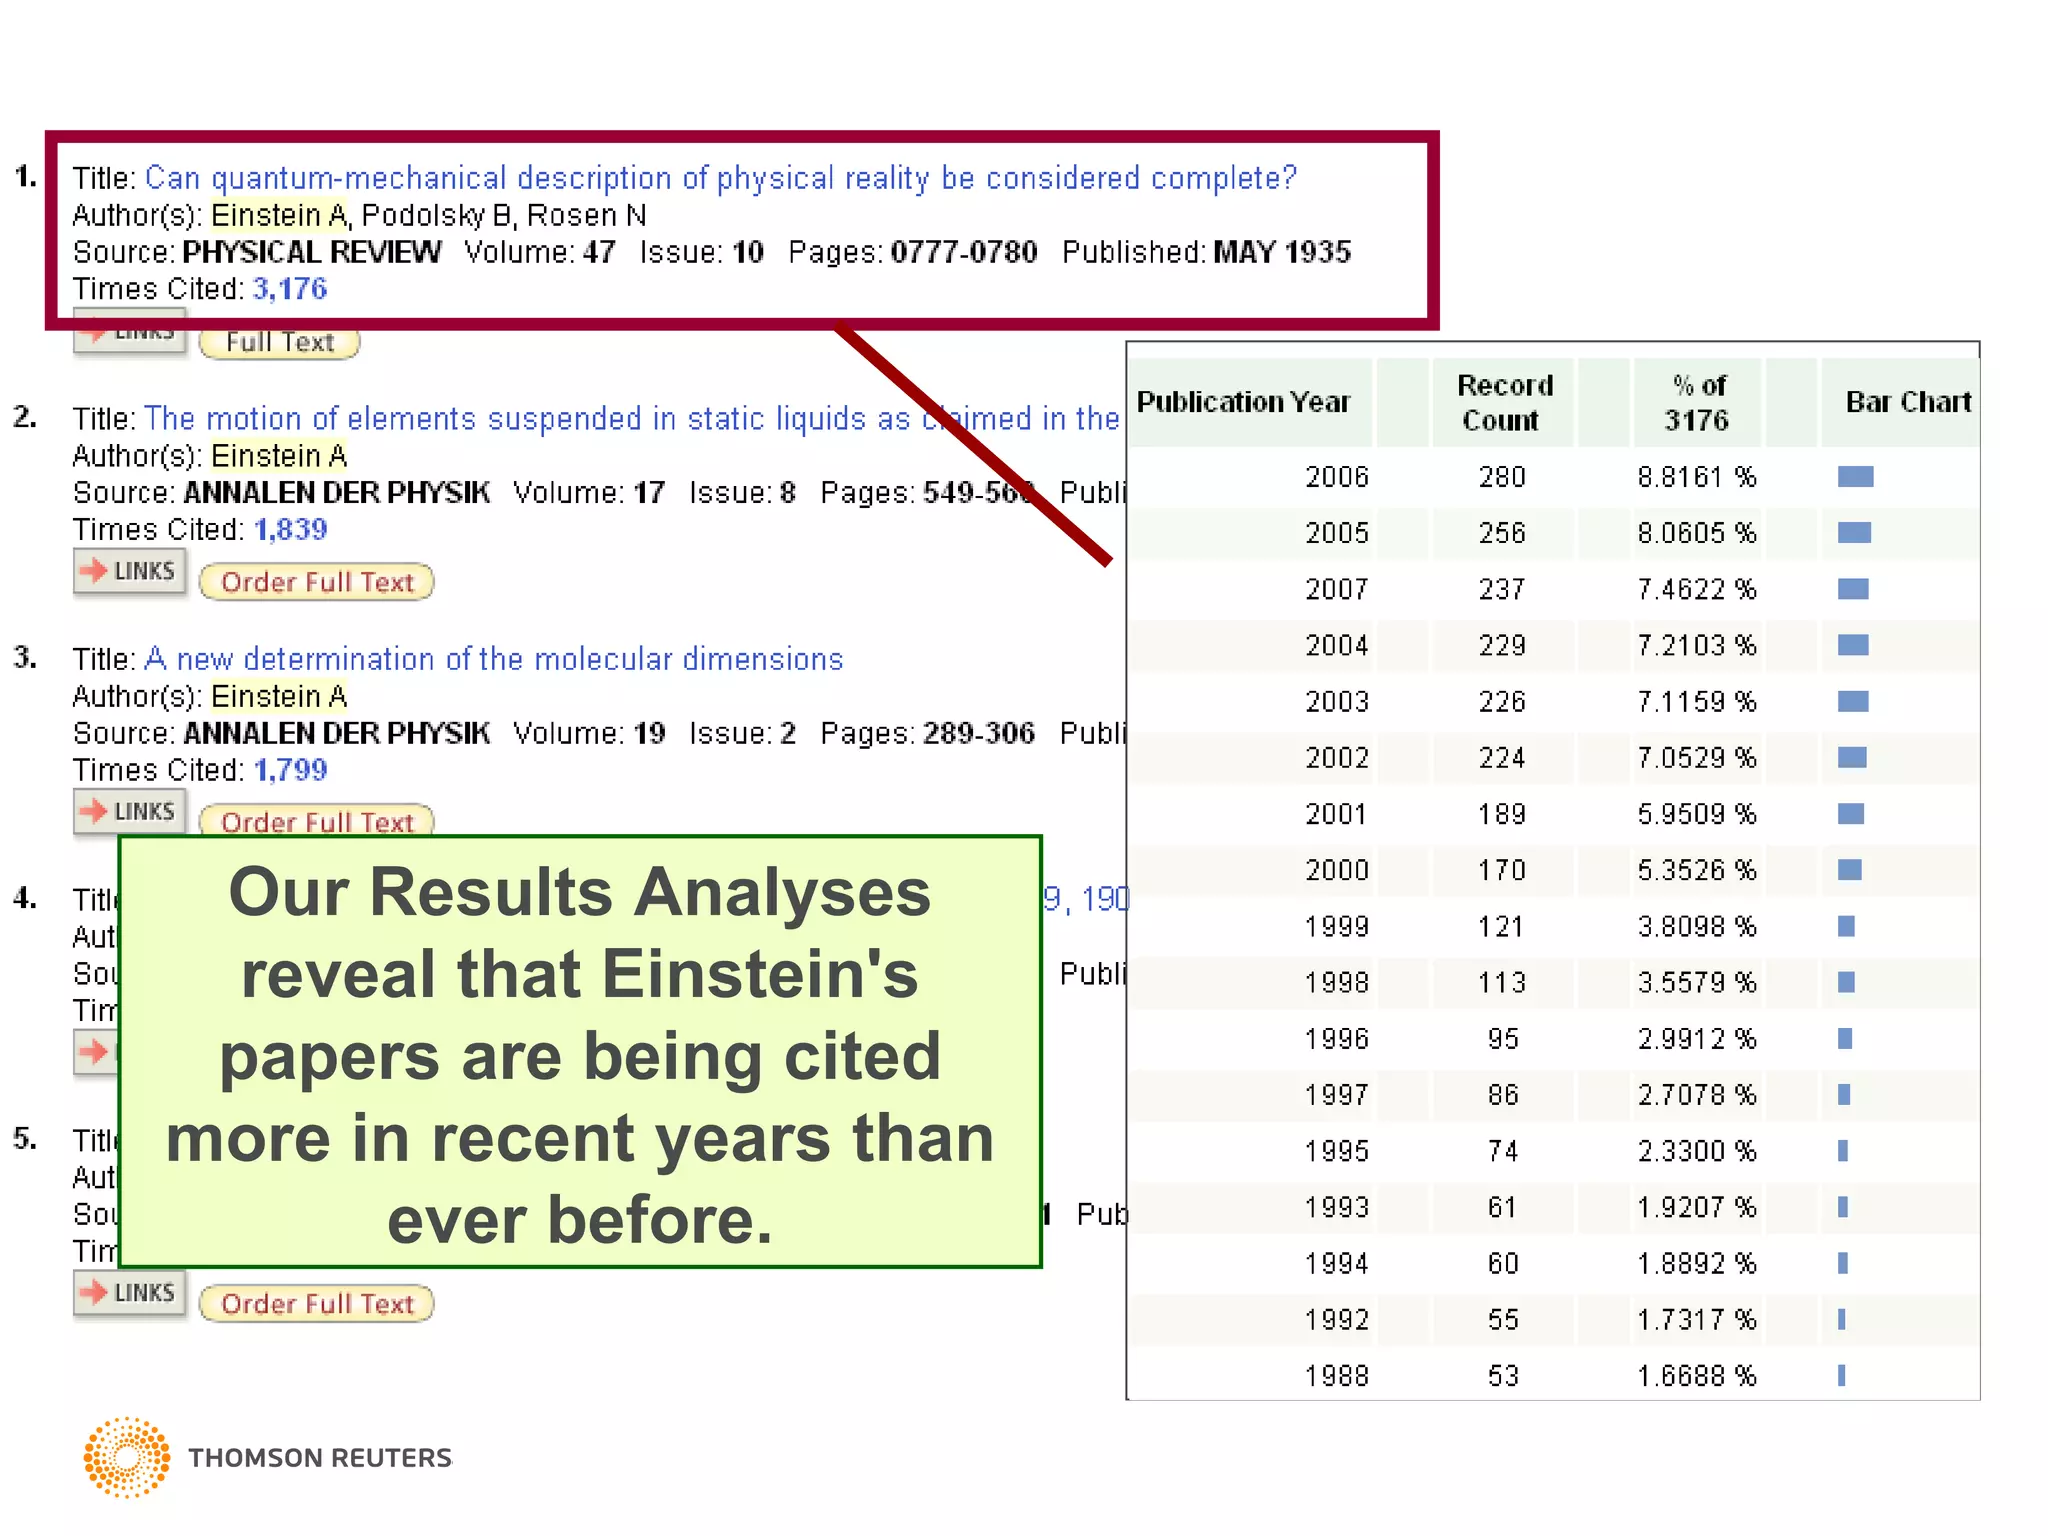Click the 1988 publication year cell
Screen dimensions: 2048x1536
[x=1337, y=1376]
